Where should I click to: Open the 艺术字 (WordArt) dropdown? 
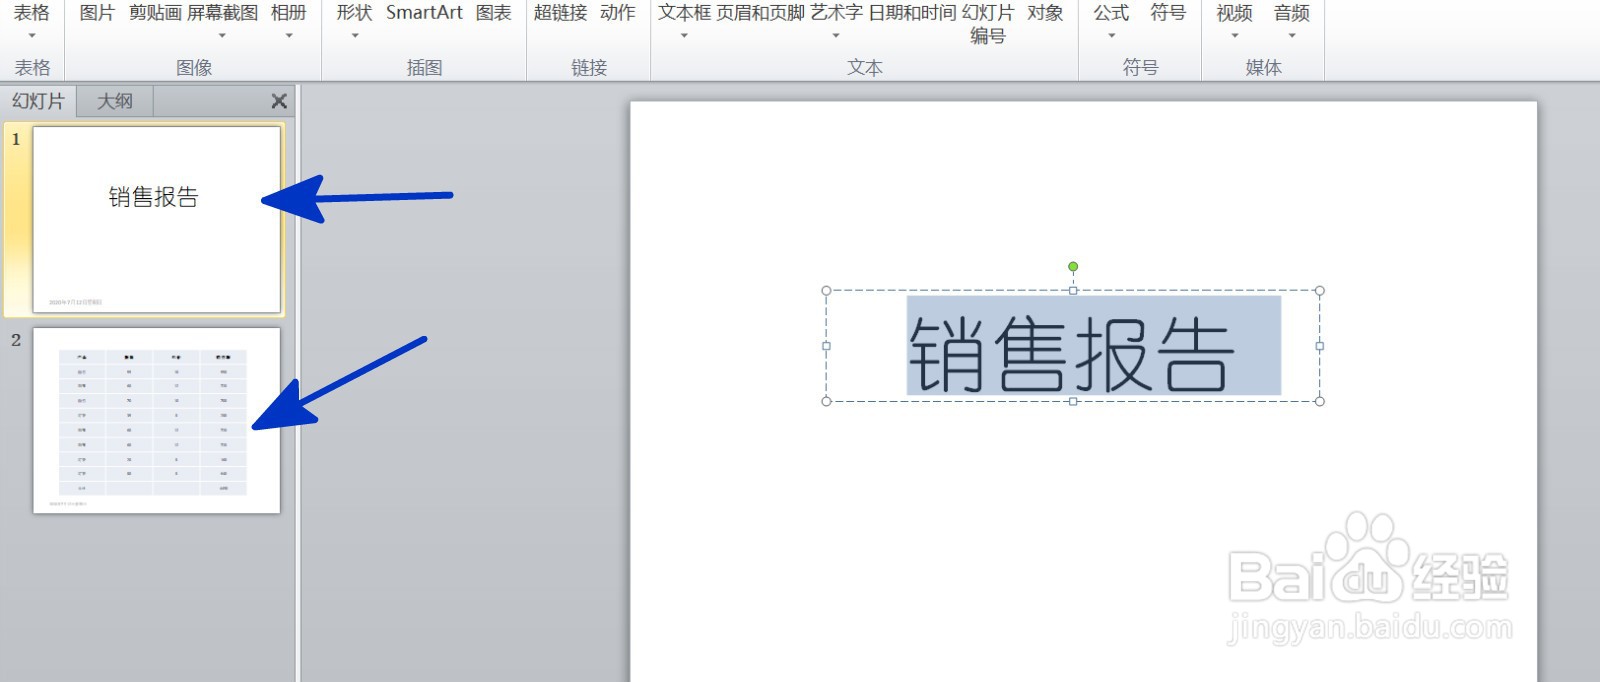(x=836, y=22)
